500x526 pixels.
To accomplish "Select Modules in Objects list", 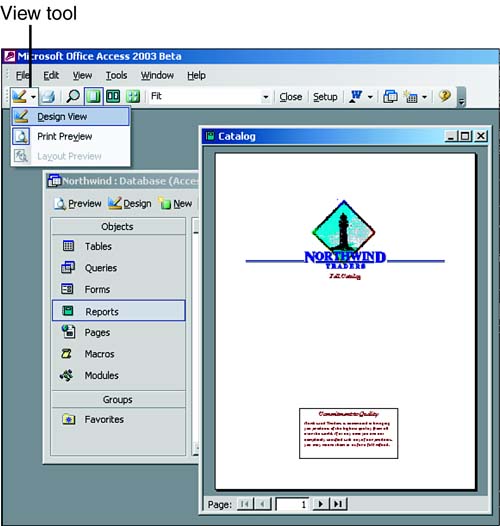I will 118,375.
